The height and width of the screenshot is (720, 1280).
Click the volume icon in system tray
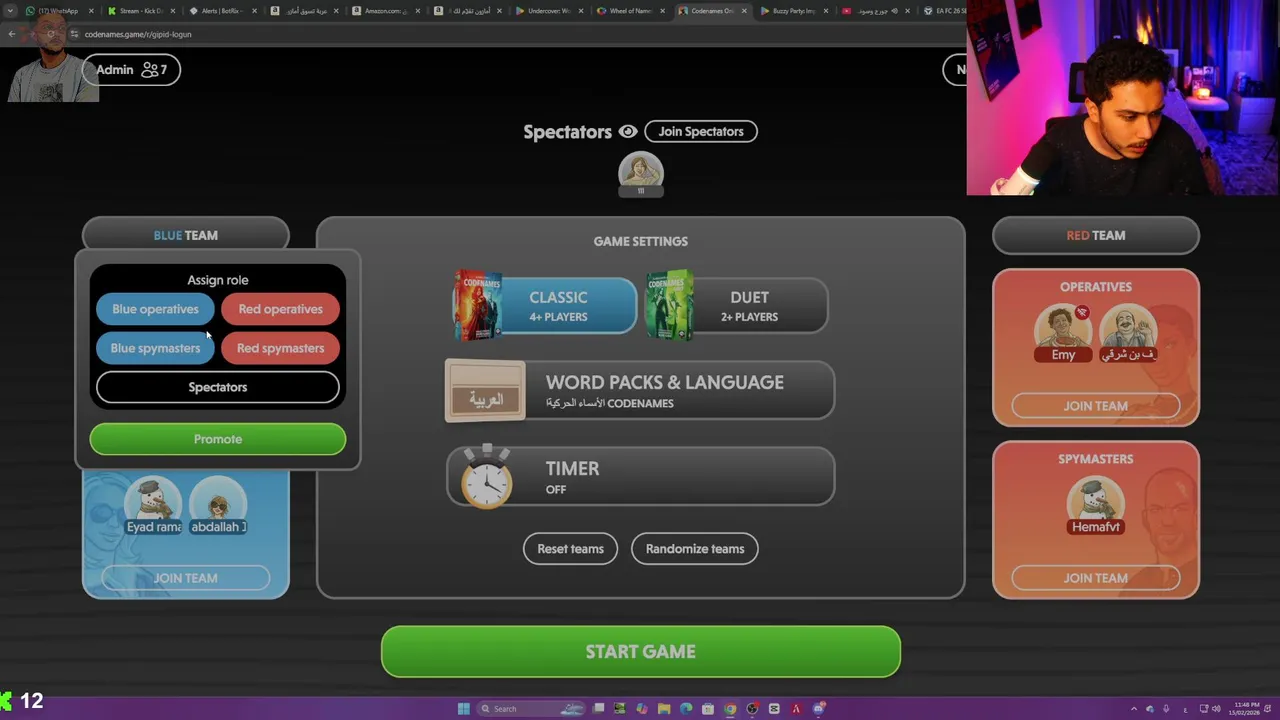click(1216, 709)
